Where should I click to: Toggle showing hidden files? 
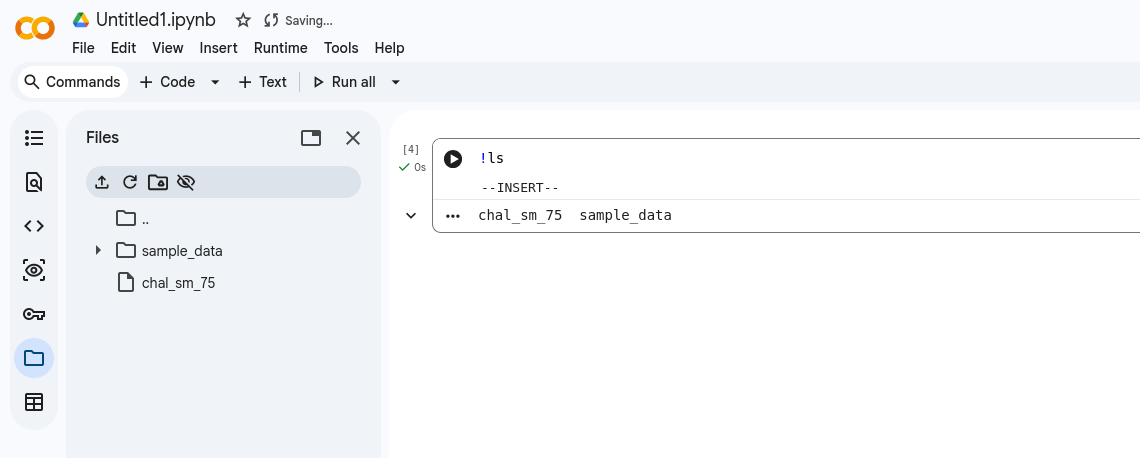coord(186,182)
